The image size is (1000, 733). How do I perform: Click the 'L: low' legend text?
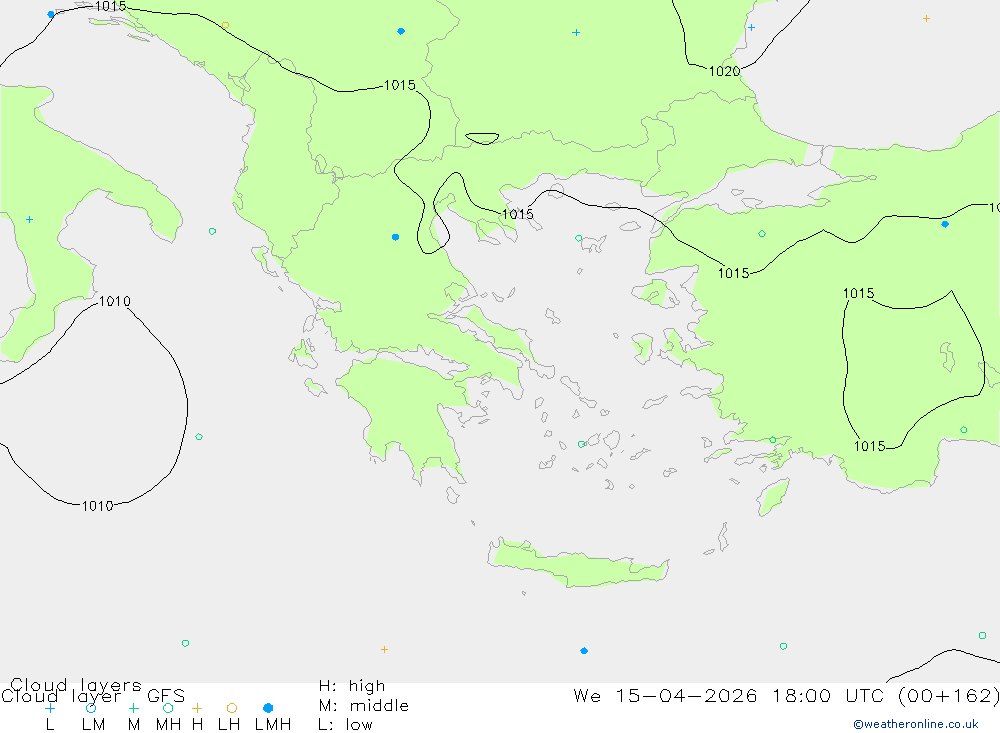(345, 725)
